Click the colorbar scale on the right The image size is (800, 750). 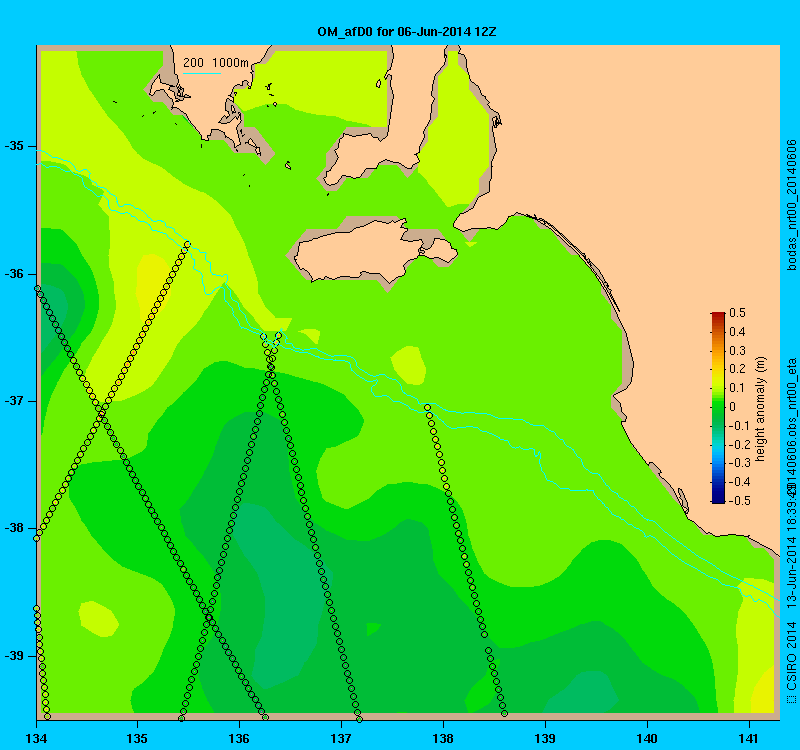pos(718,407)
